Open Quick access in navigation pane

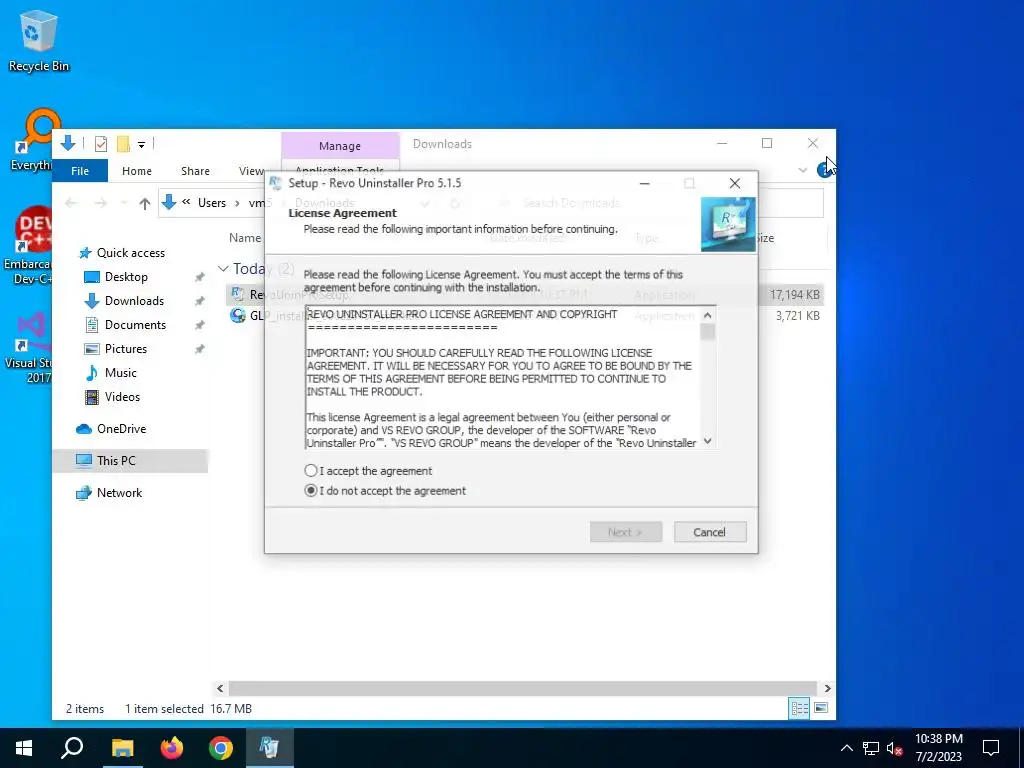pos(131,253)
